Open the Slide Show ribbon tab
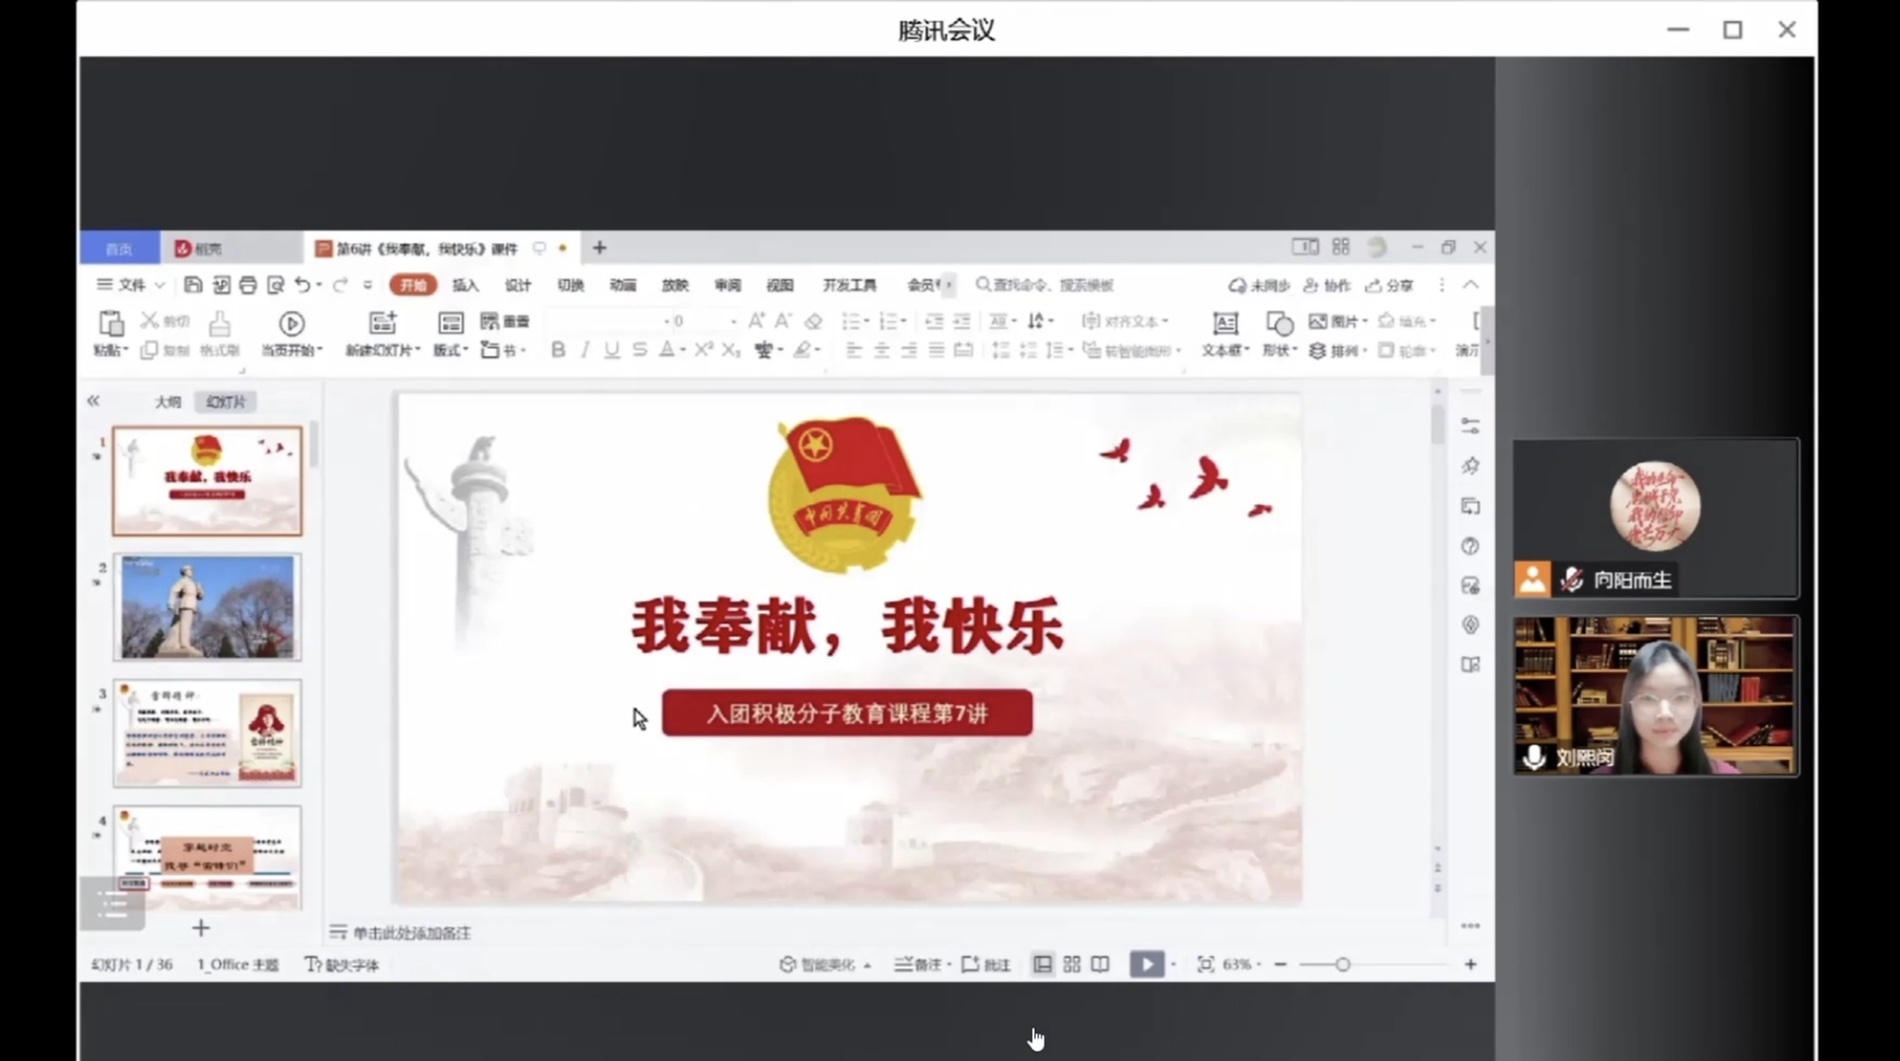The width and height of the screenshot is (1900, 1061). click(675, 285)
